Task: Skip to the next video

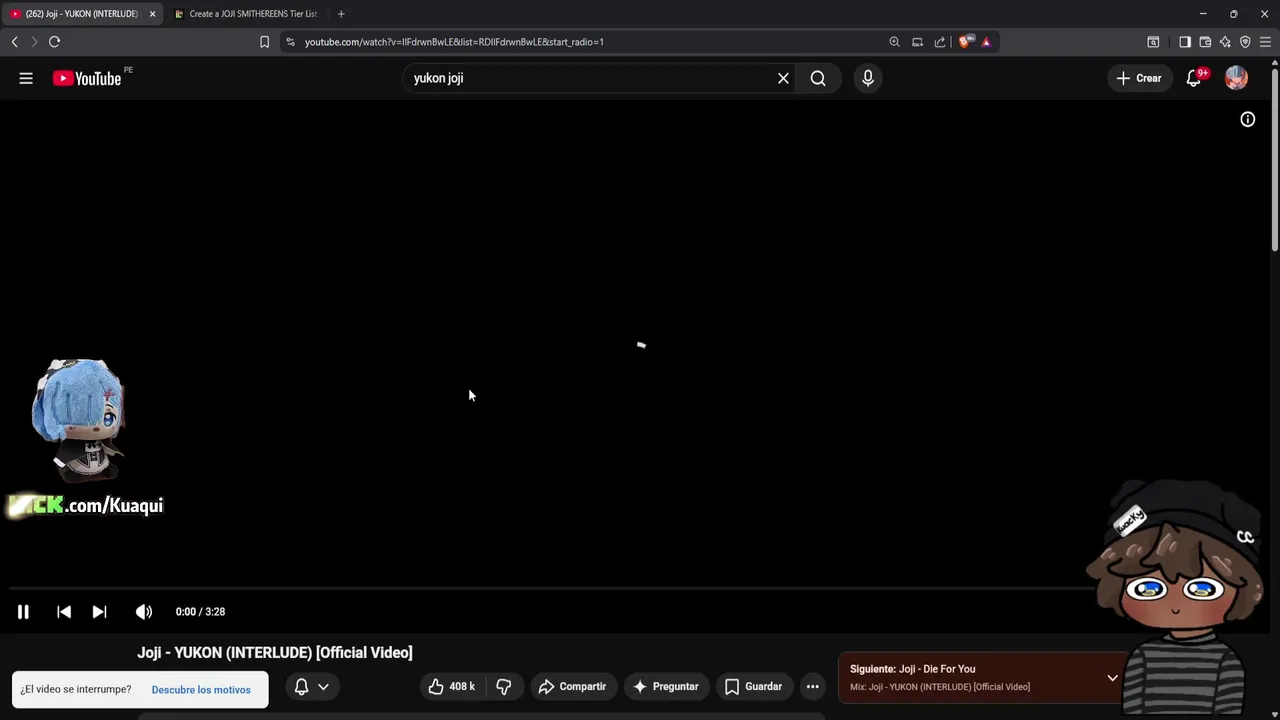Action: click(x=99, y=612)
